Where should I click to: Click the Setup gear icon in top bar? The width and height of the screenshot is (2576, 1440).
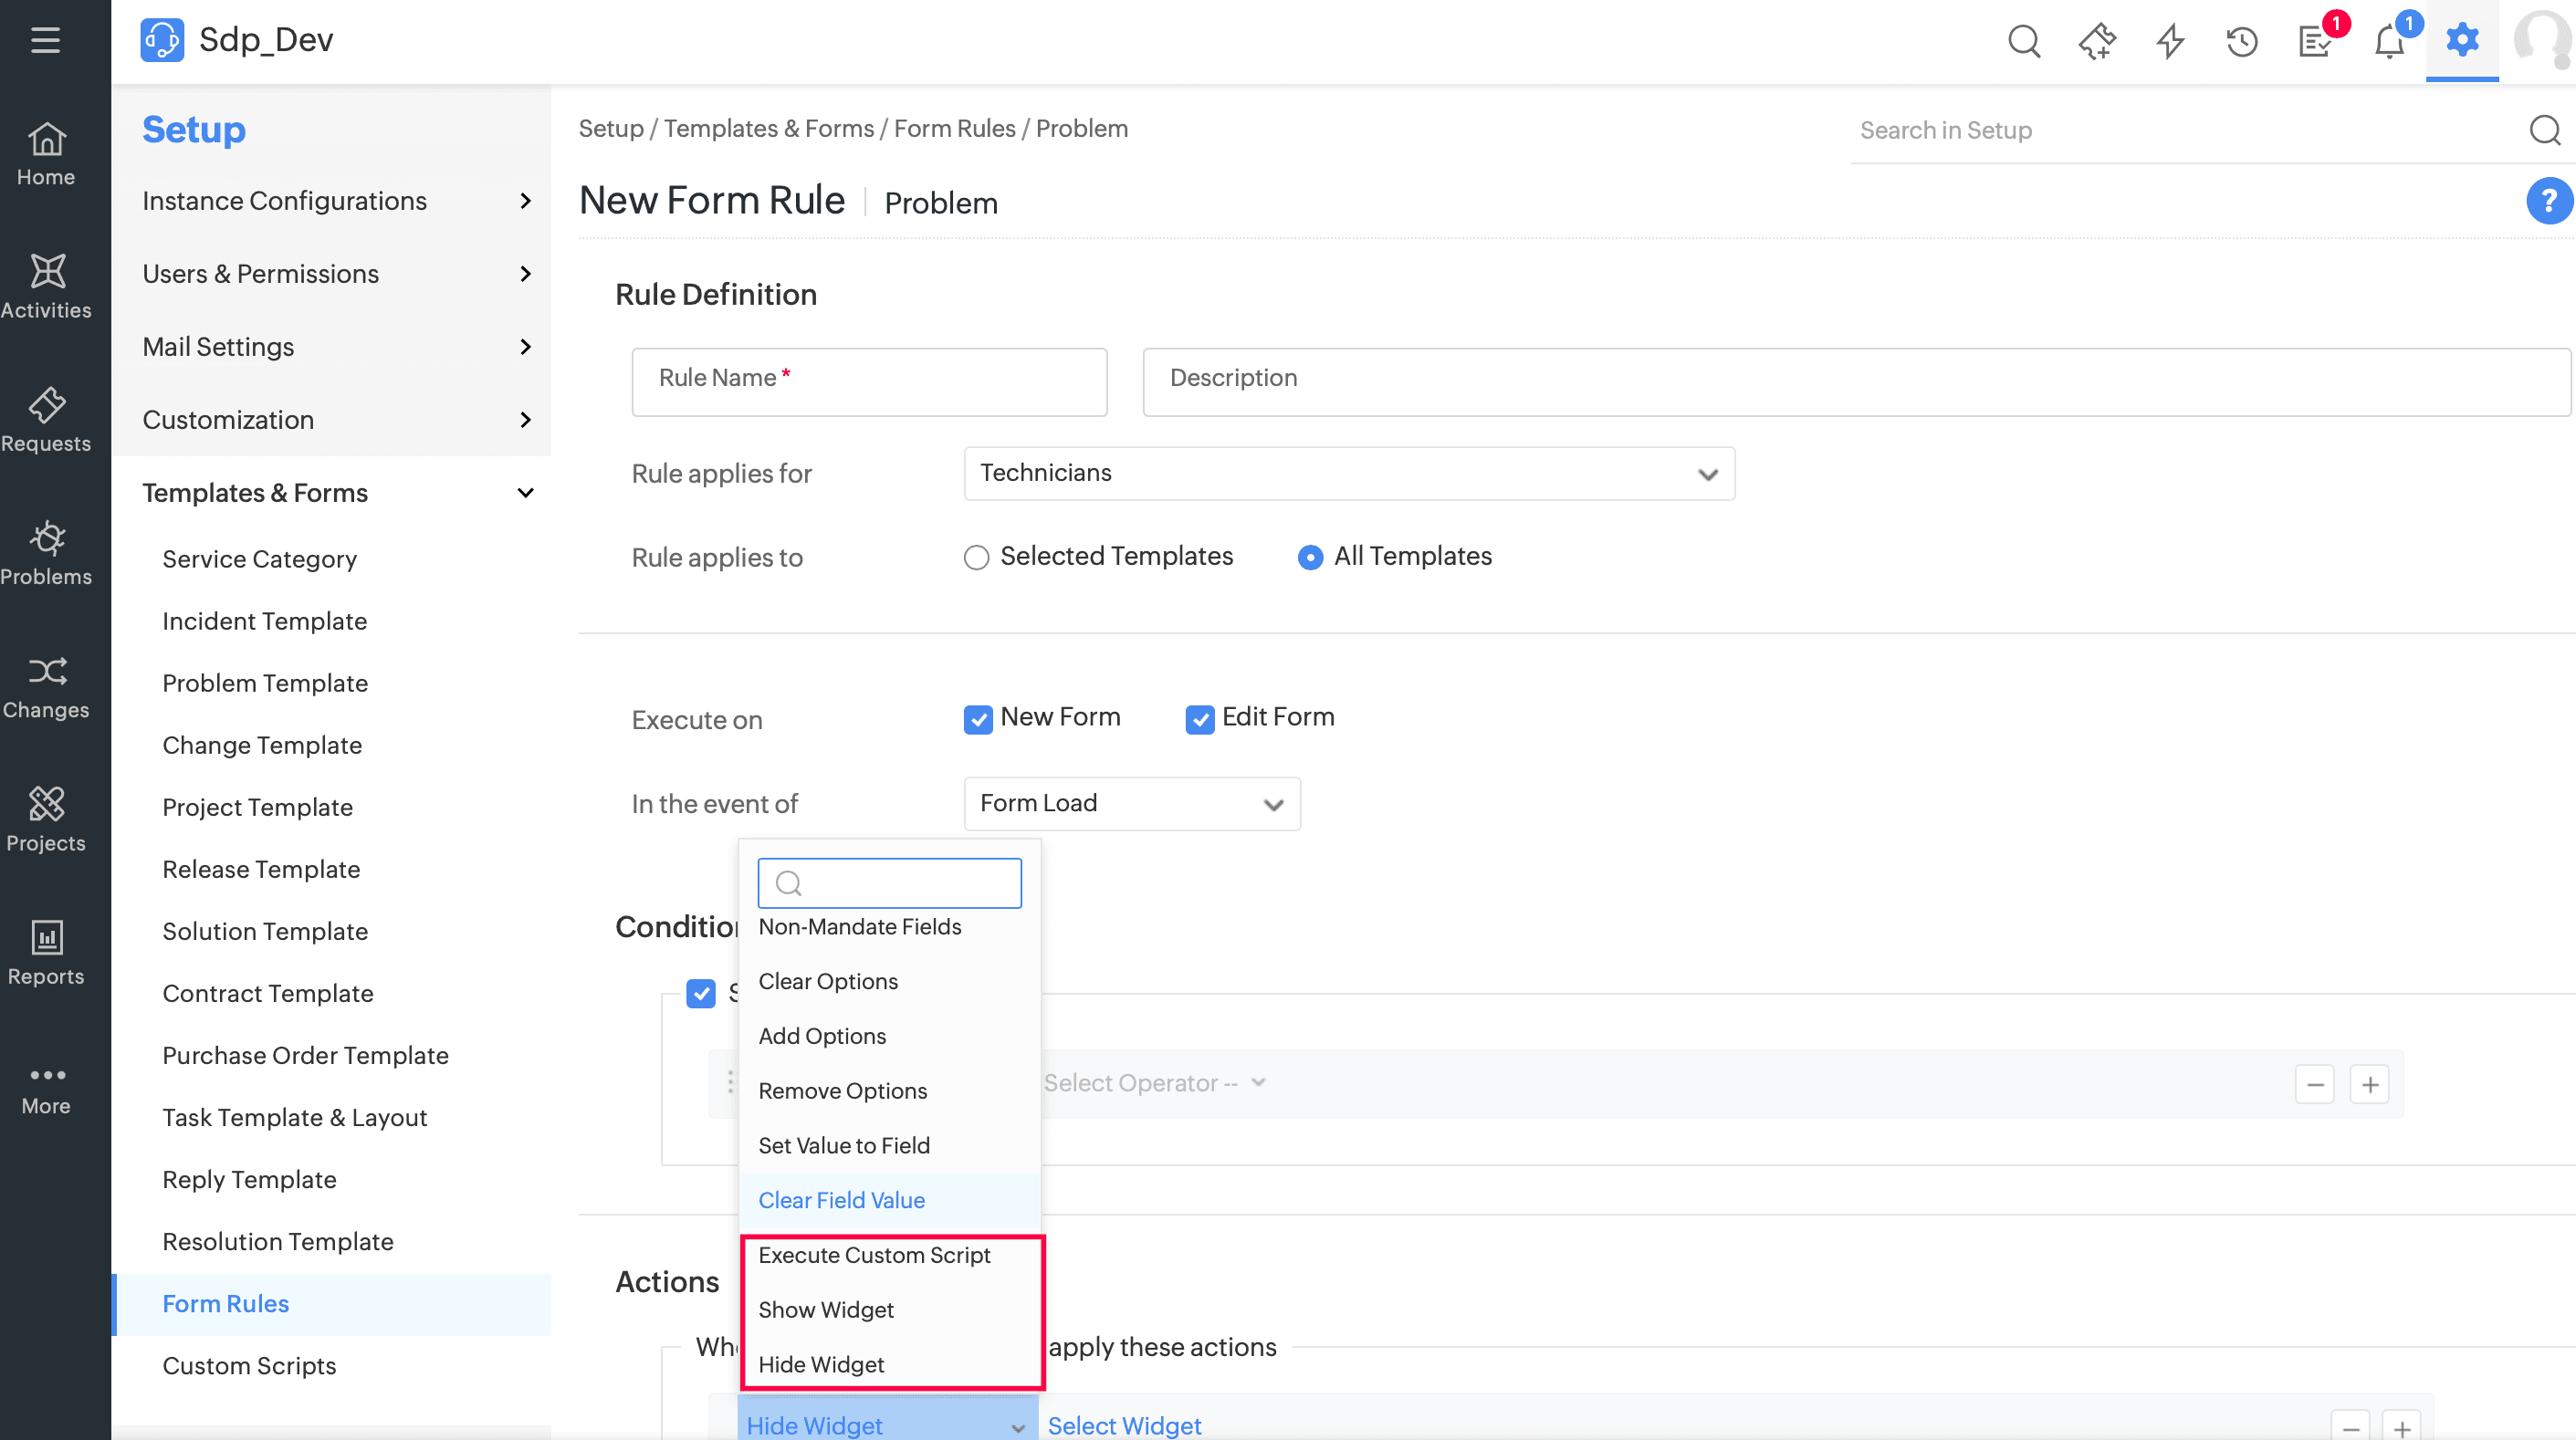pos(2462,41)
